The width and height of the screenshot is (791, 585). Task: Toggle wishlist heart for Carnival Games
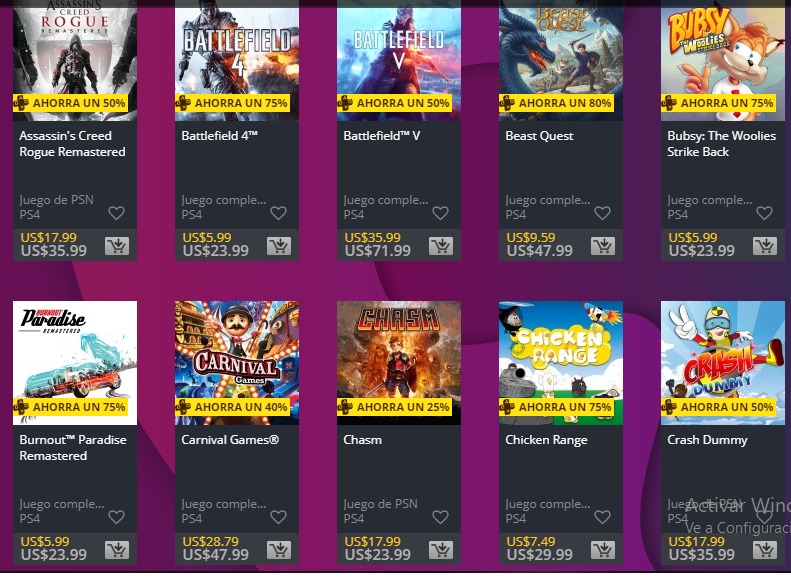point(278,517)
